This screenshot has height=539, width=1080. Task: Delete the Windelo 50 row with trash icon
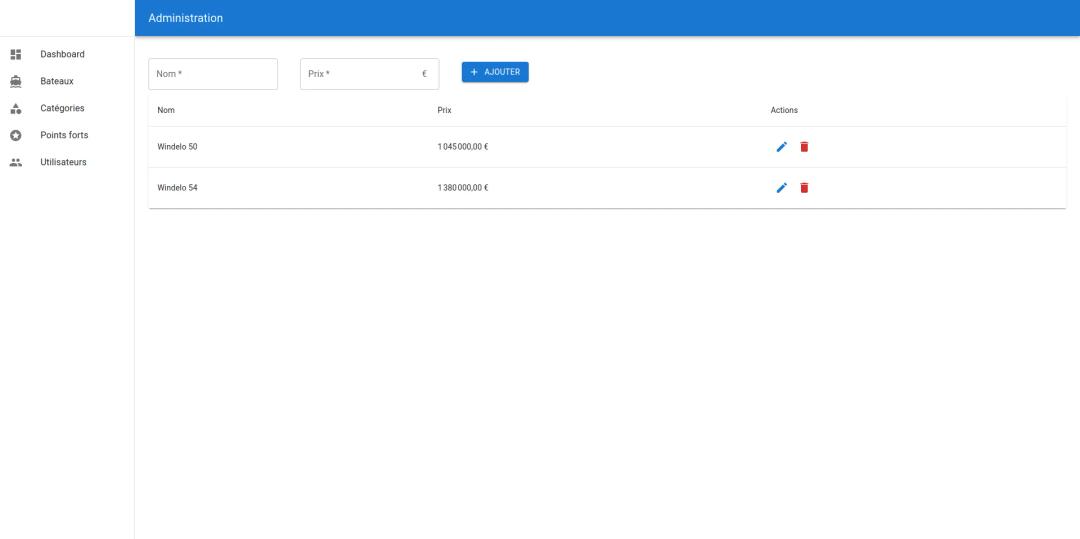click(804, 147)
